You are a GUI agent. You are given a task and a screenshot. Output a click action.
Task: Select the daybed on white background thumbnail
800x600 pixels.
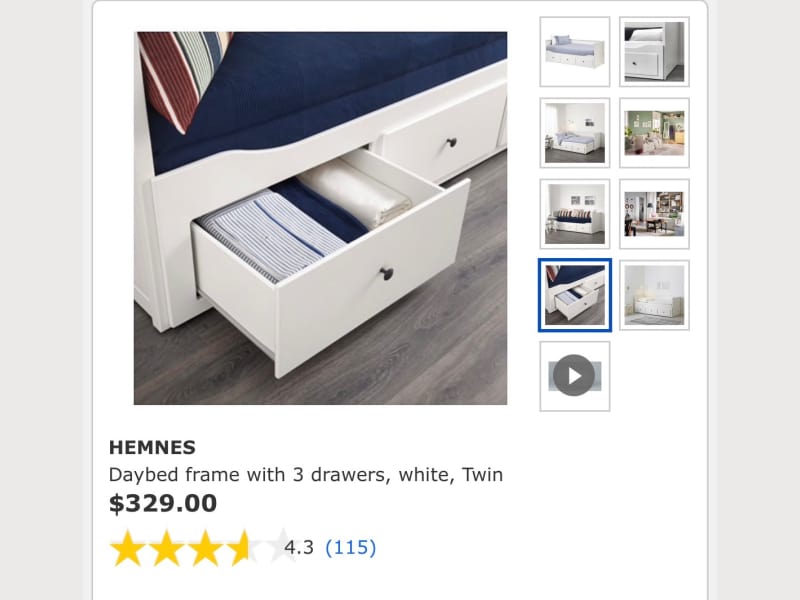click(x=574, y=52)
